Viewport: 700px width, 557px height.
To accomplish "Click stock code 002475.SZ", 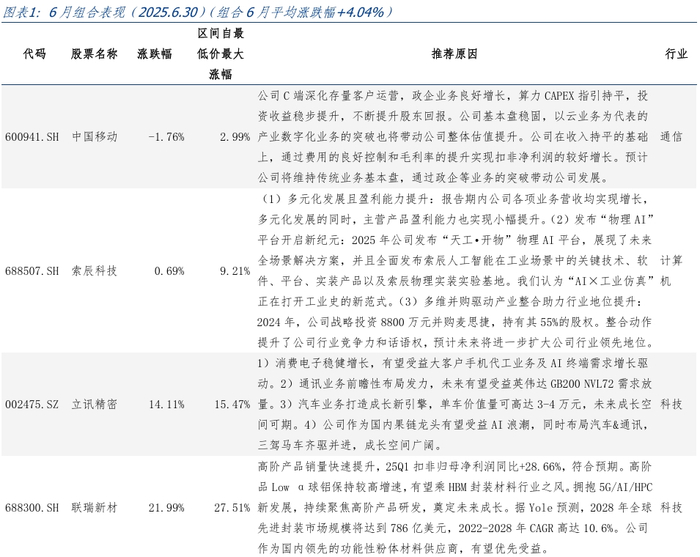I will pos(32,404).
